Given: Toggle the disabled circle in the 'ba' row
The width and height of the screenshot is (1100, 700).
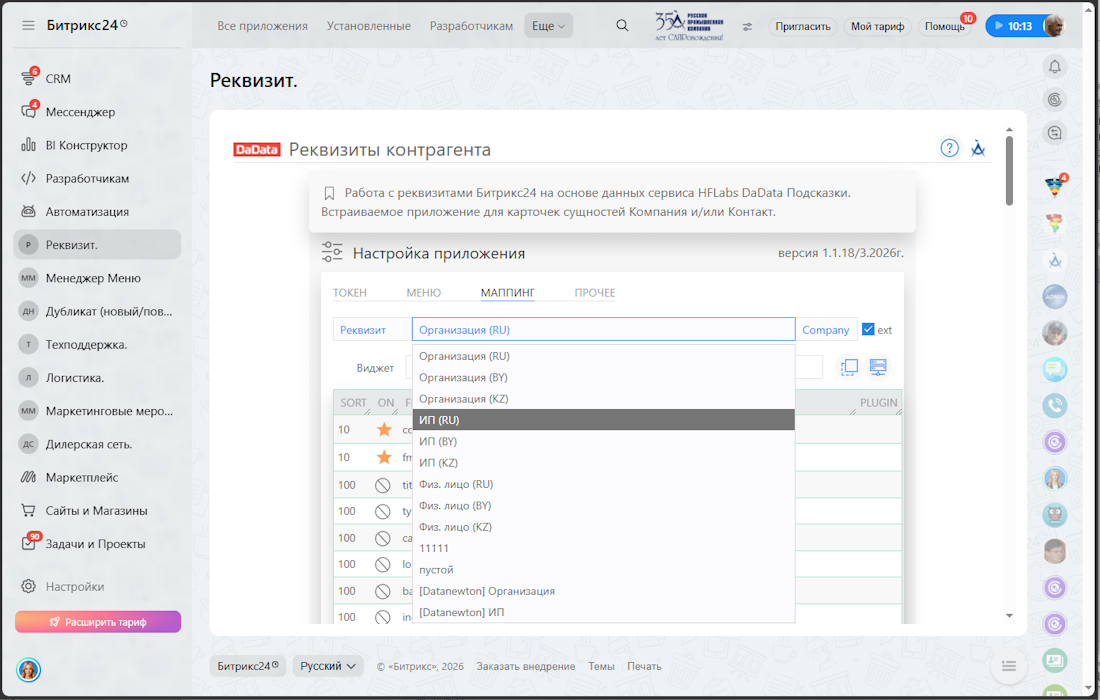Looking at the screenshot, I should click(382, 591).
